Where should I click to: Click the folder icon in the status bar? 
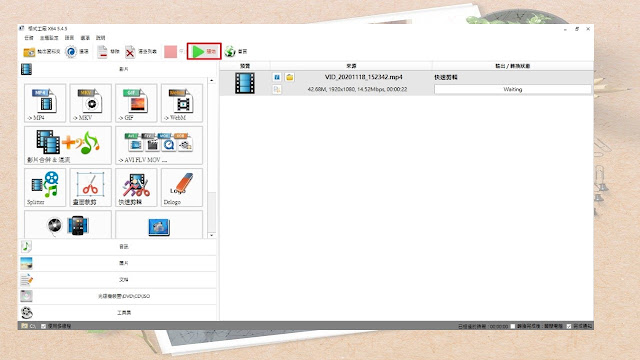click(x=24, y=326)
